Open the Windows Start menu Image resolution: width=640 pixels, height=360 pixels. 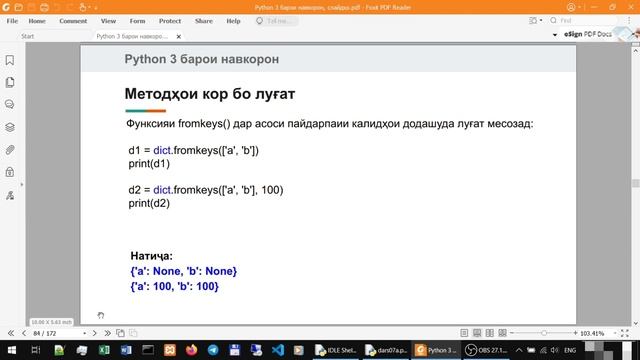[12, 350]
